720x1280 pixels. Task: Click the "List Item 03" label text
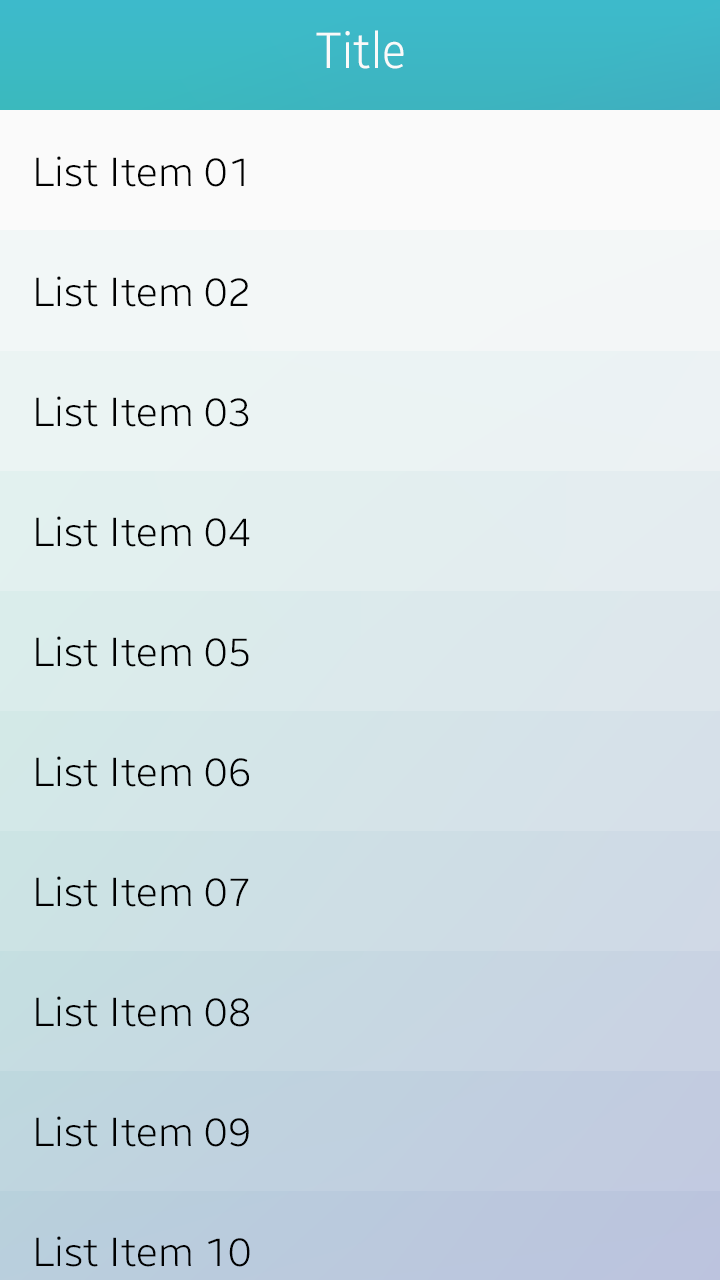(141, 412)
